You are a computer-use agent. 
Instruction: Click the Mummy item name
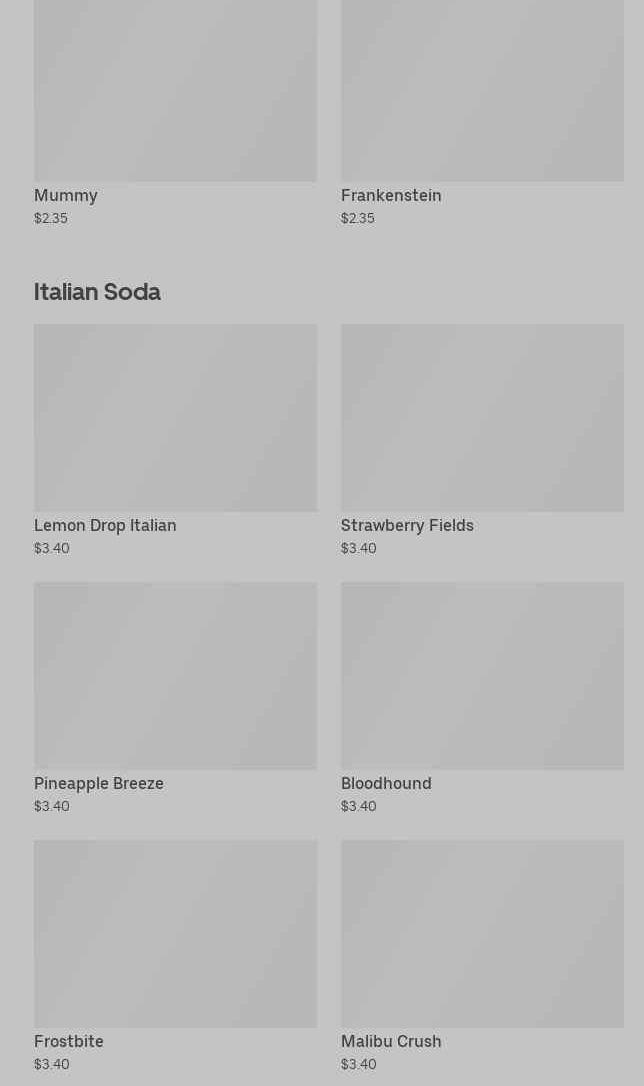click(x=66, y=196)
